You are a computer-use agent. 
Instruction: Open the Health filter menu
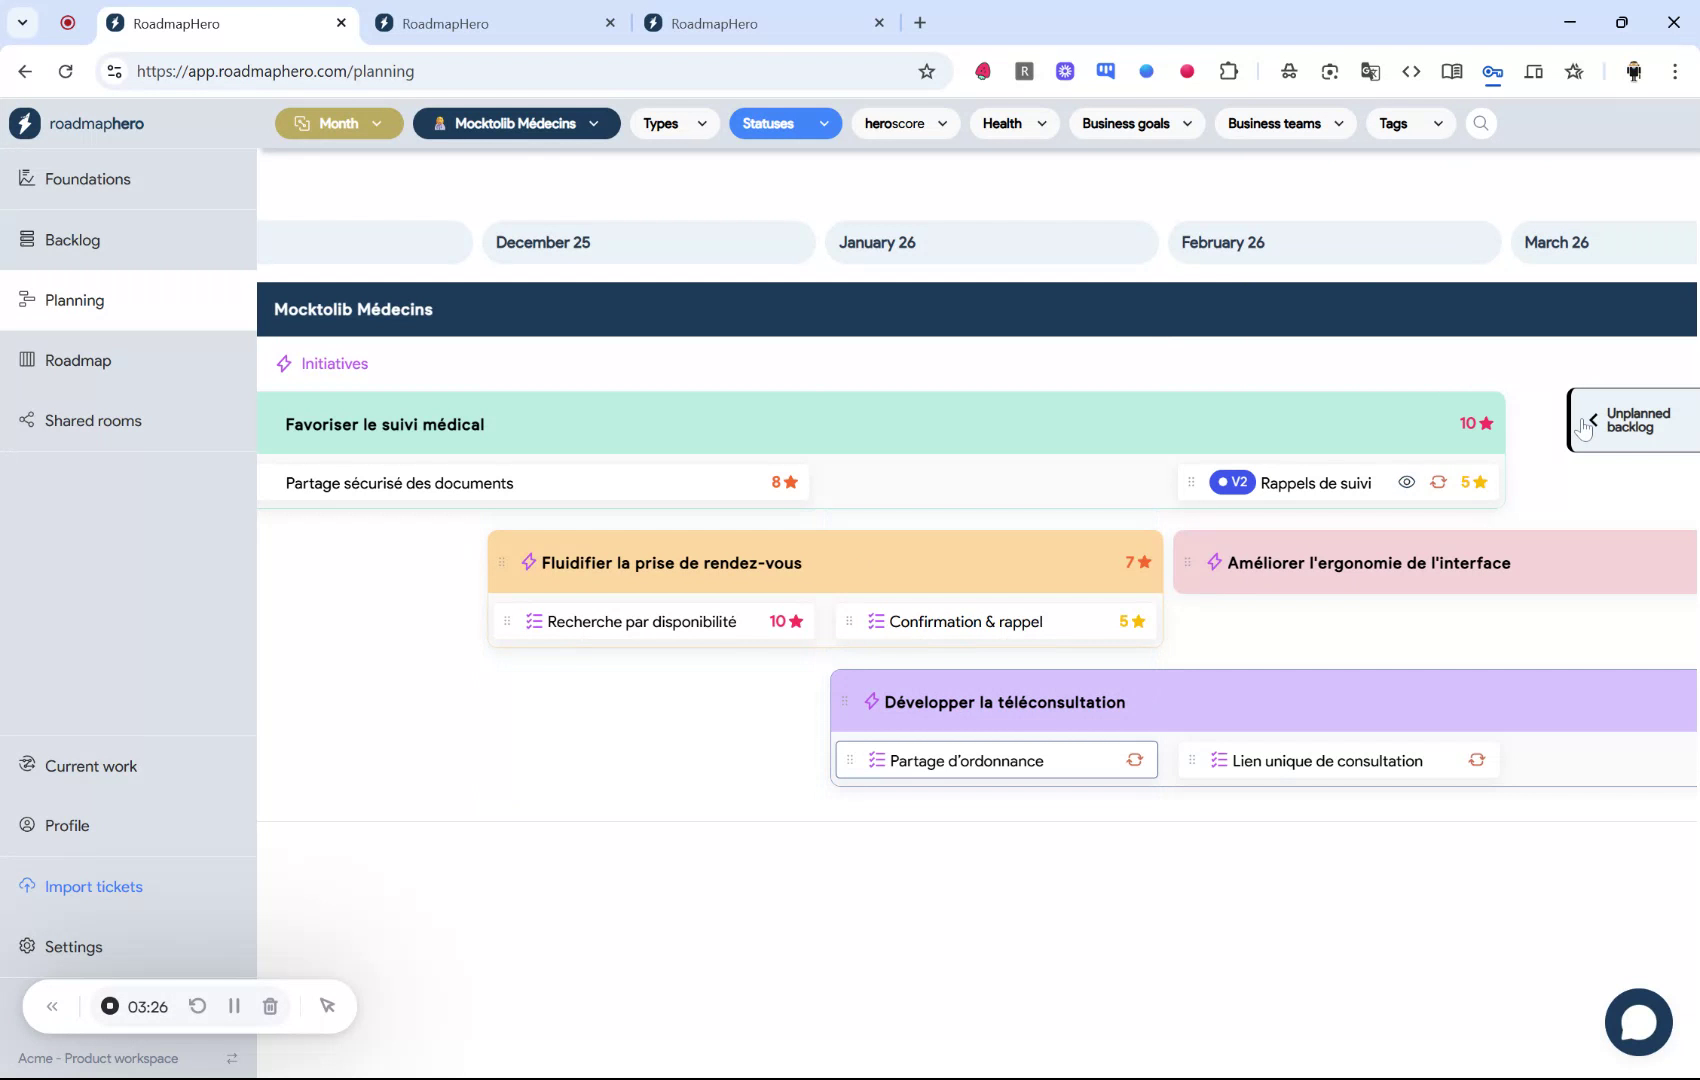[x=1013, y=123]
